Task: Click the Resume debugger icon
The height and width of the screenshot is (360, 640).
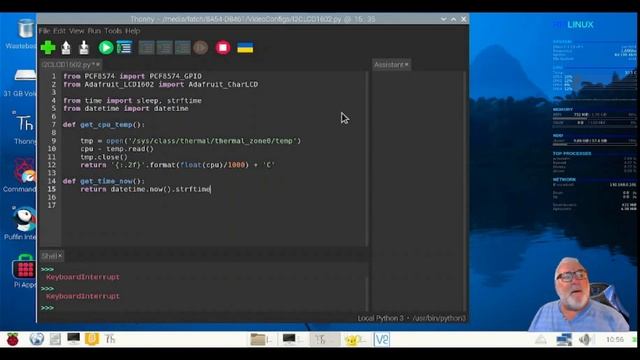Action: click(200, 48)
